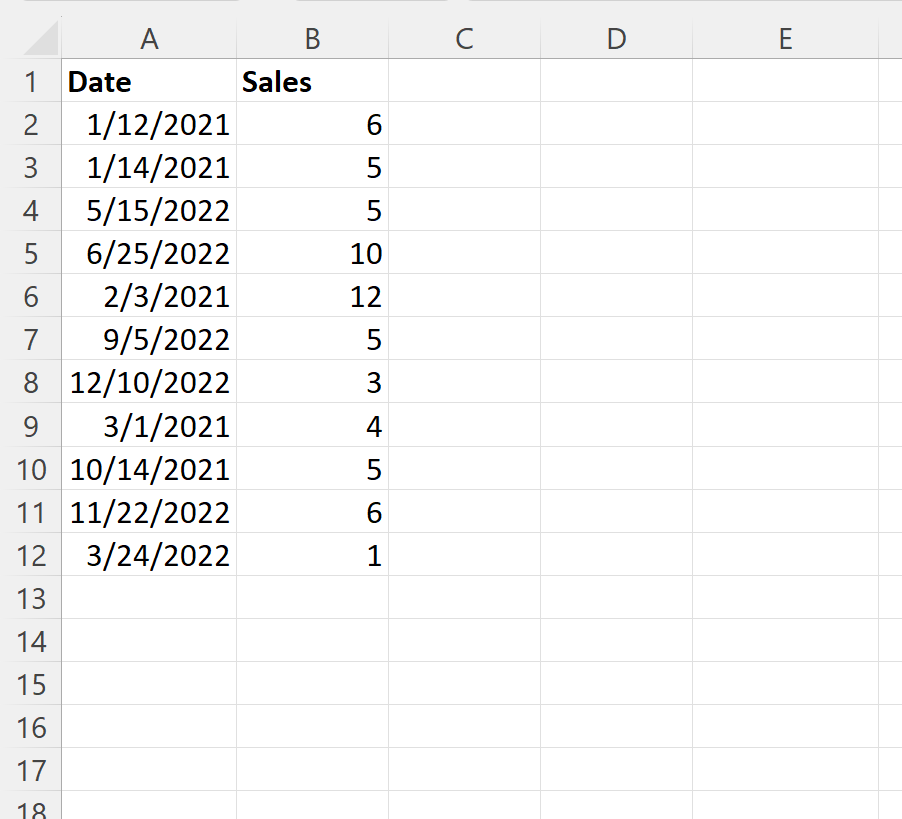Select the cell containing 1/12/2021
902x819 pixels.
(x=149, y=124)
